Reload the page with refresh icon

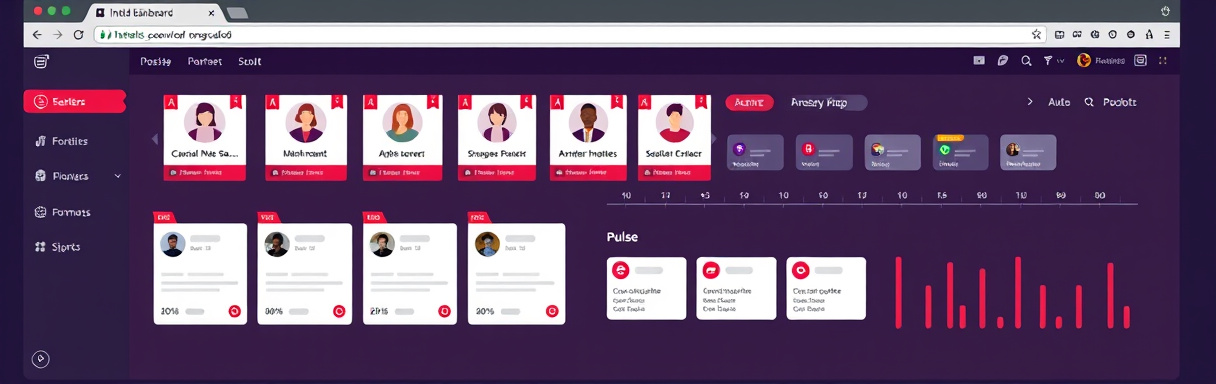click(79, 34)
